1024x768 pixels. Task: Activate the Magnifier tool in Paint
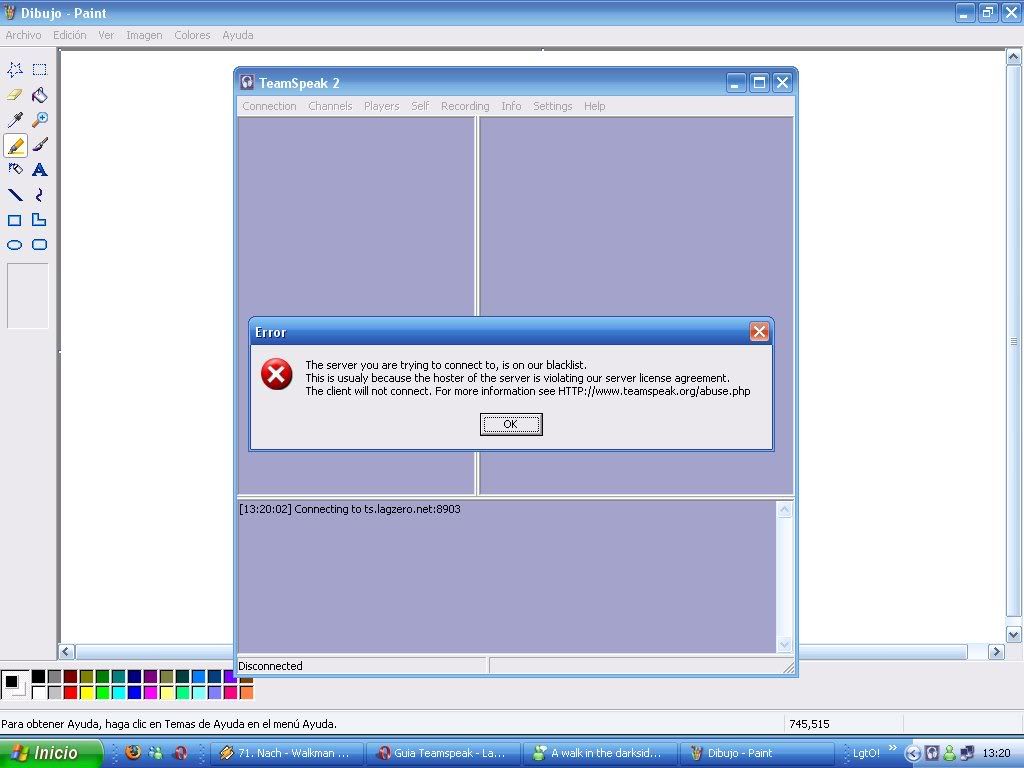click(x=40, y=120)
